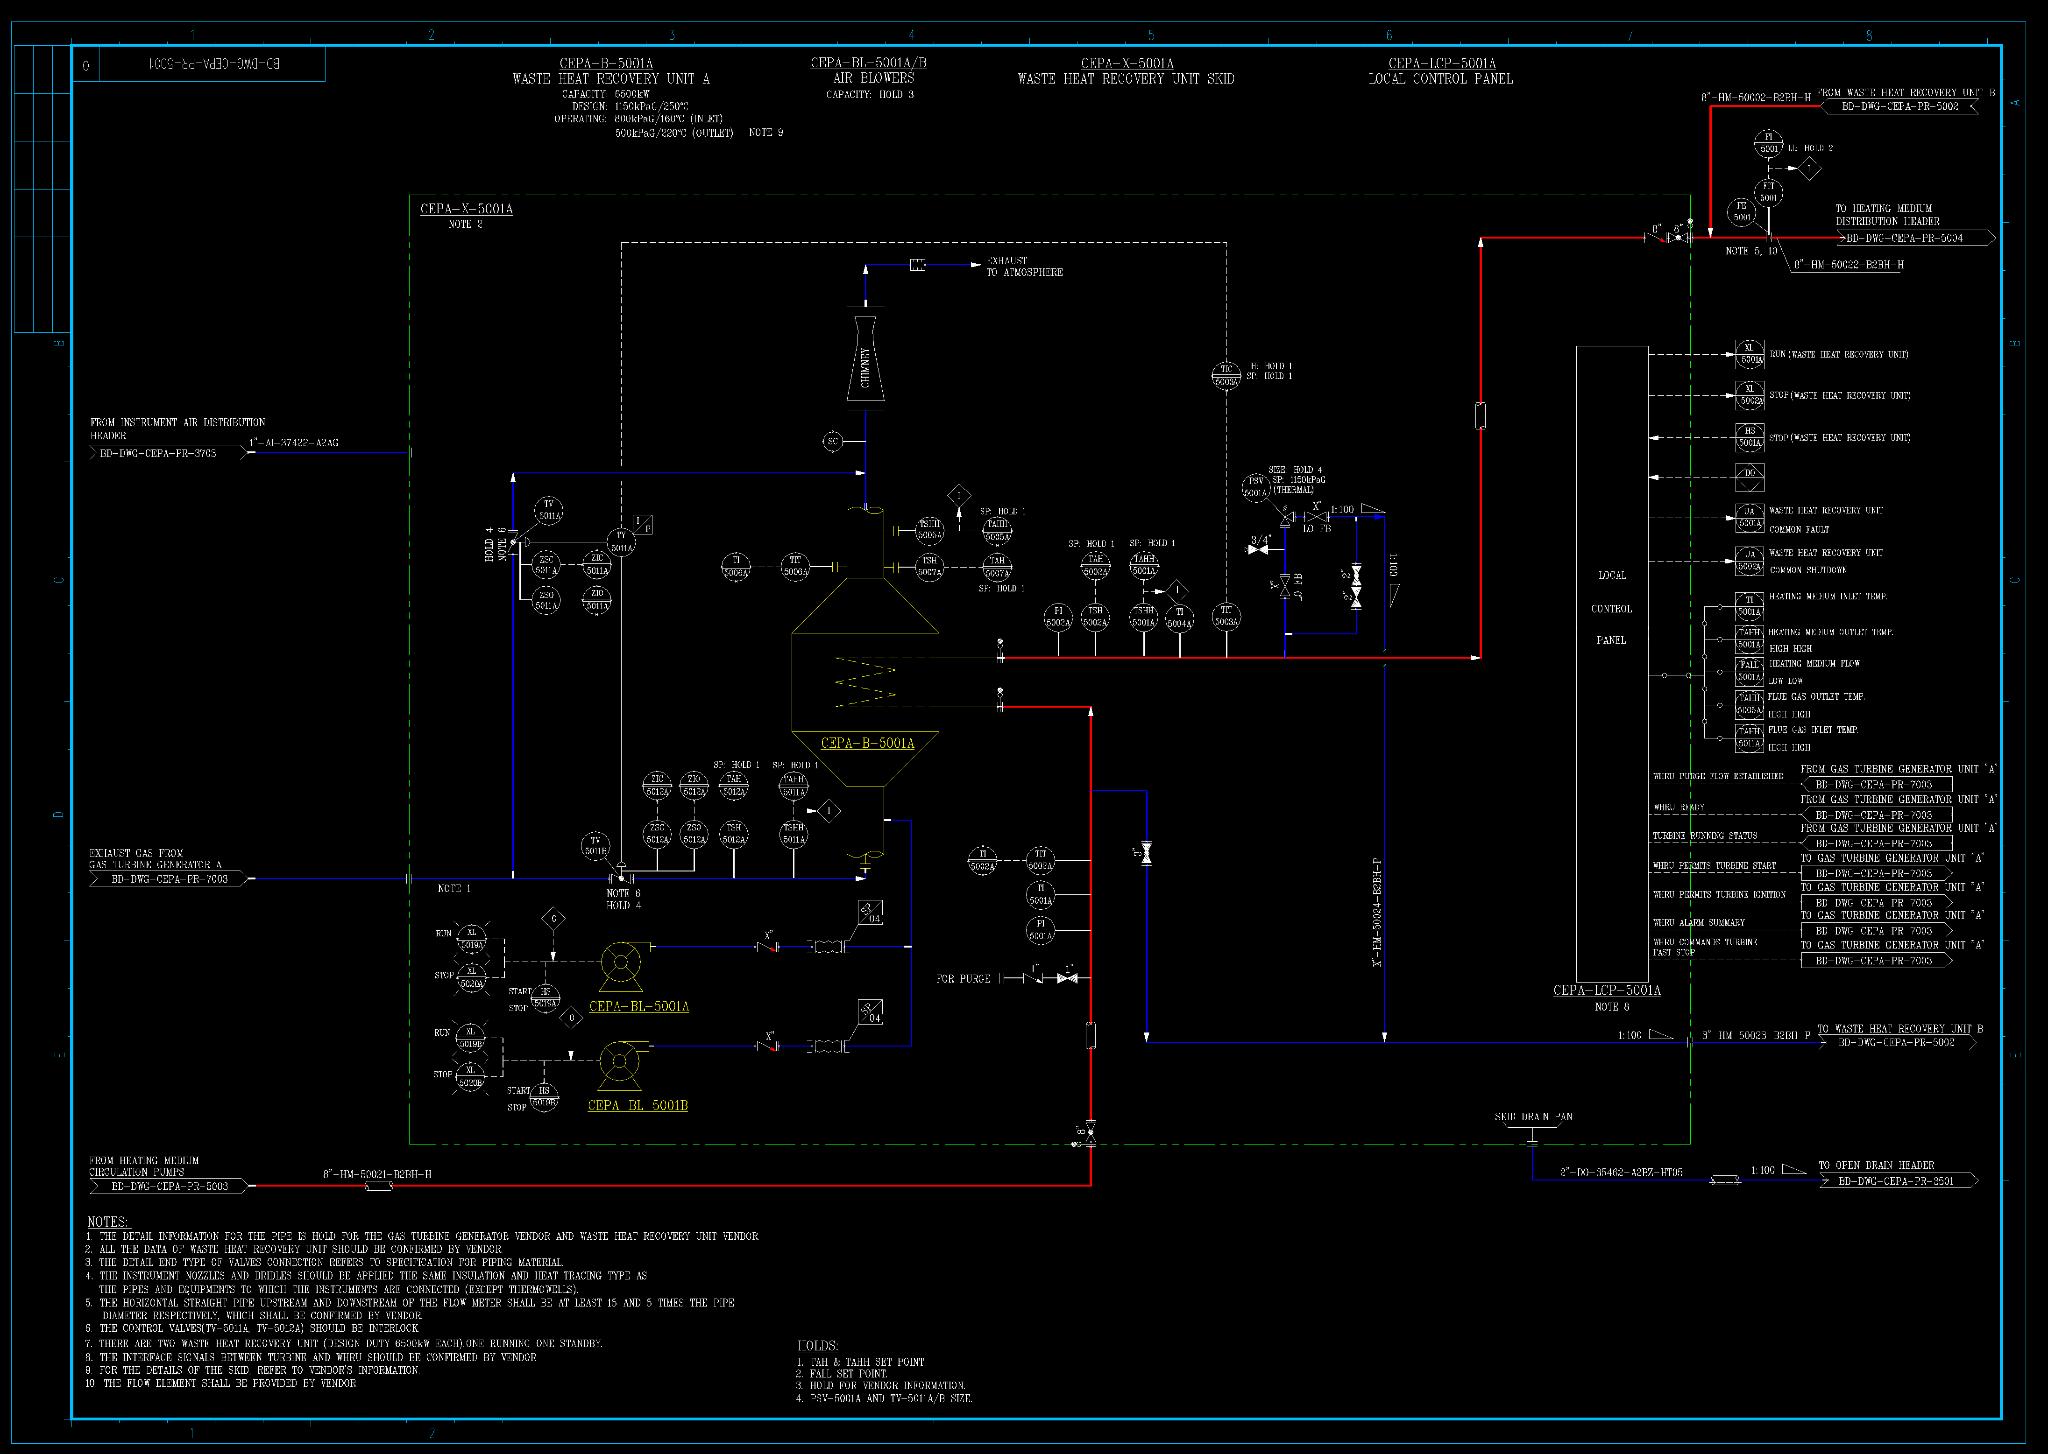Select the interlock diamond labelled C near blower A
Viewport: 2048px width, 1454px height.
[x=552, y=919]
